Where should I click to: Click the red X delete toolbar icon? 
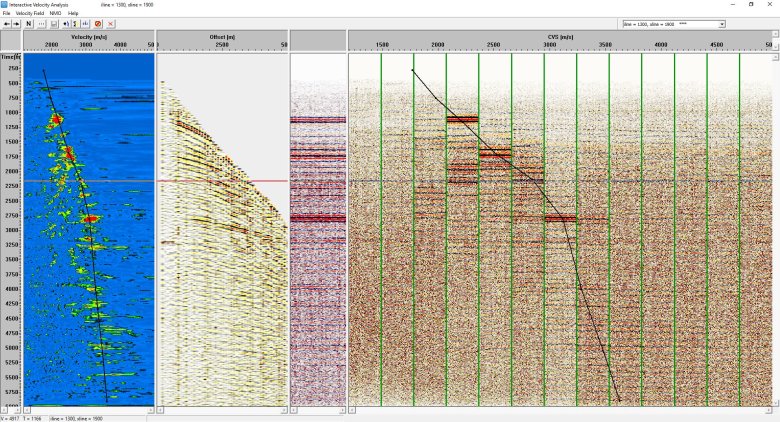pos(110,23)
